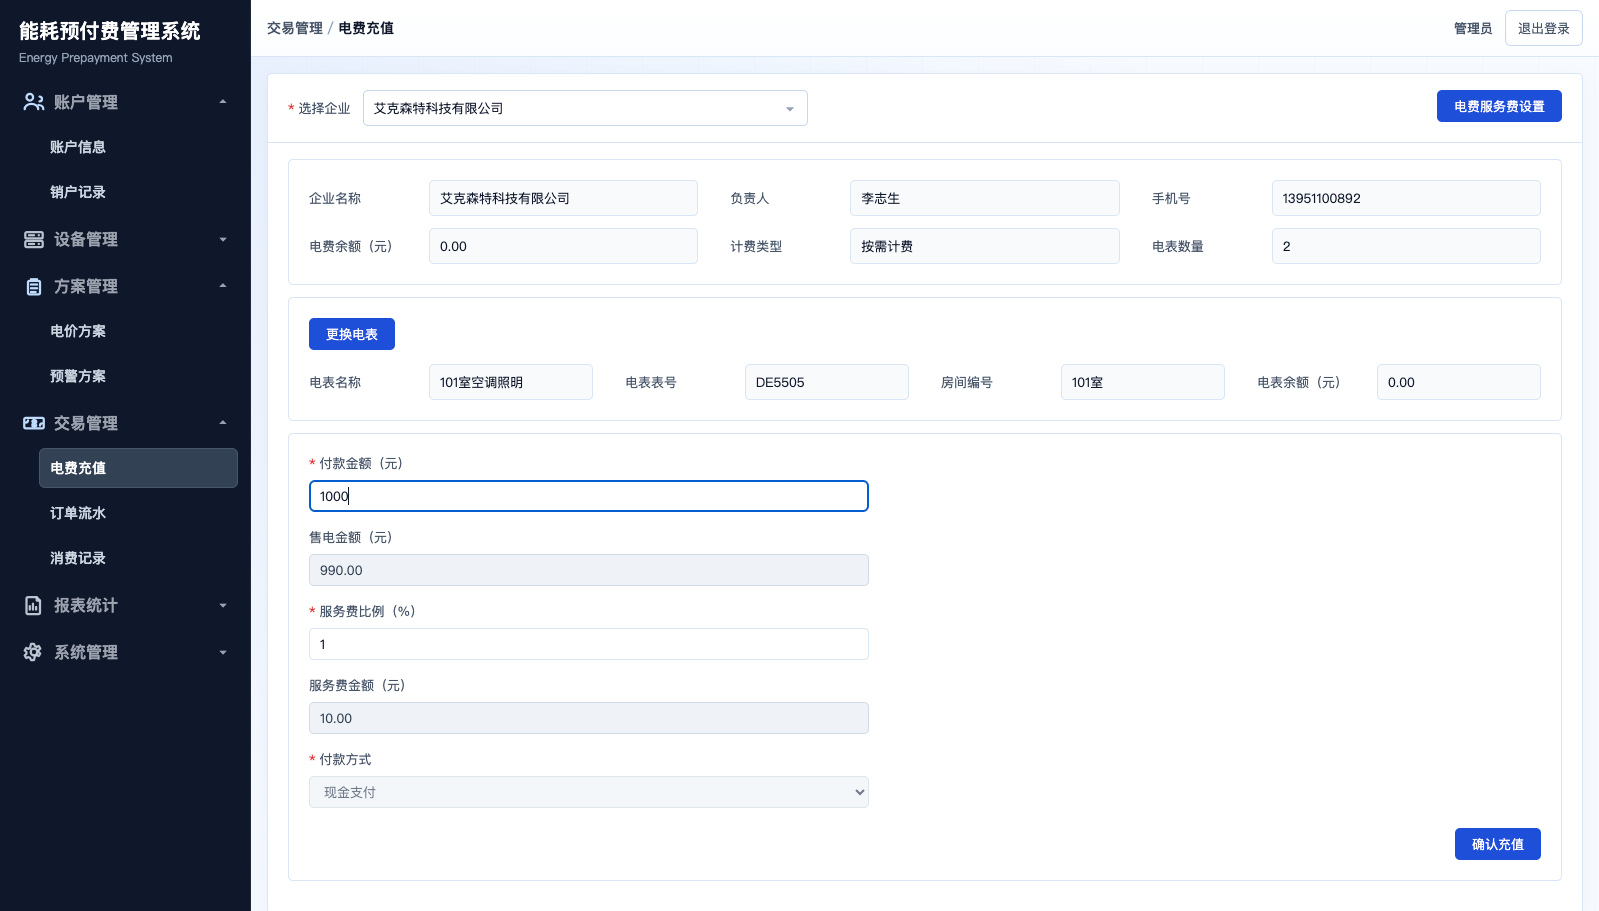Click the 更换电表 button
The height and width of the screenshot is (911, 1599).
coord(352,334)
